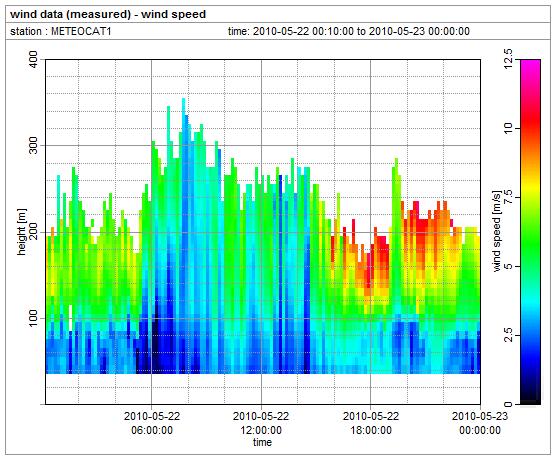
Task: Click the 100 label on the height axis
Action: 33,318
